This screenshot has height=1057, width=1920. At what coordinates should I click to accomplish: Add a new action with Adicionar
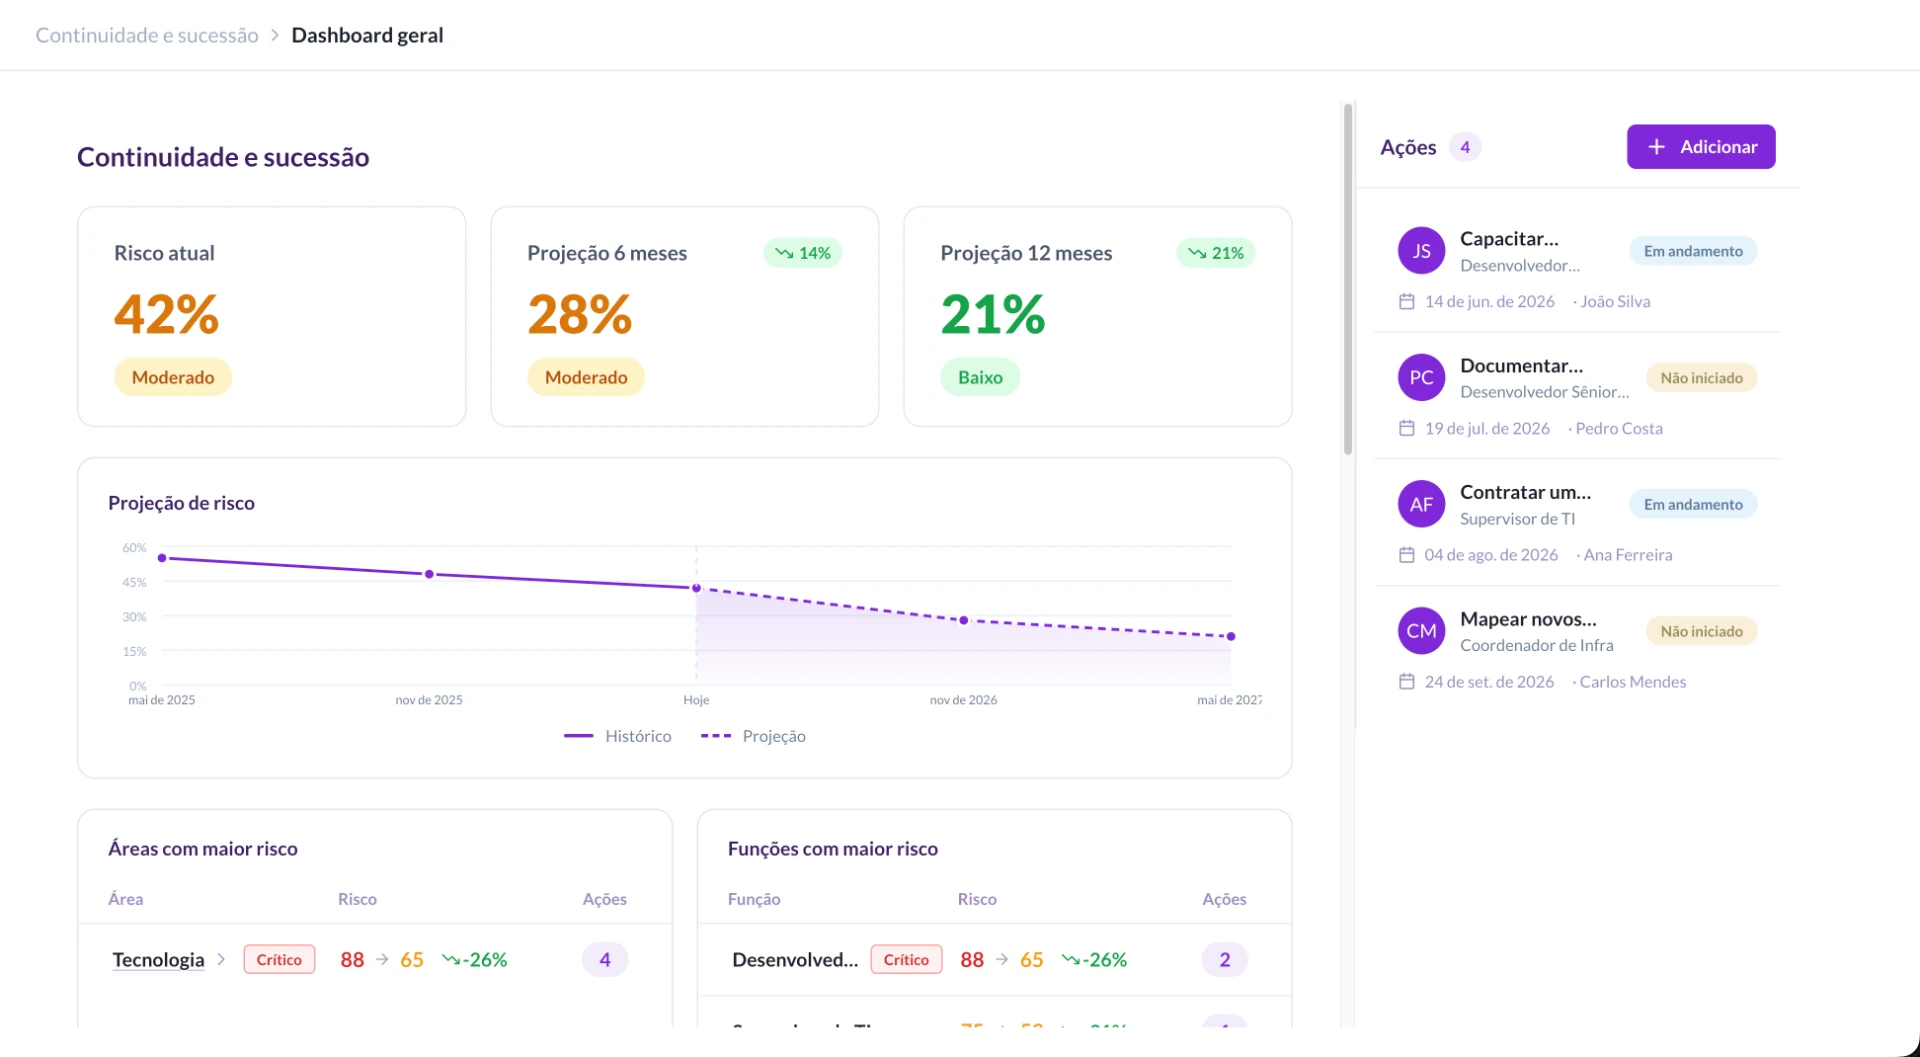(x=1701, y=147)
